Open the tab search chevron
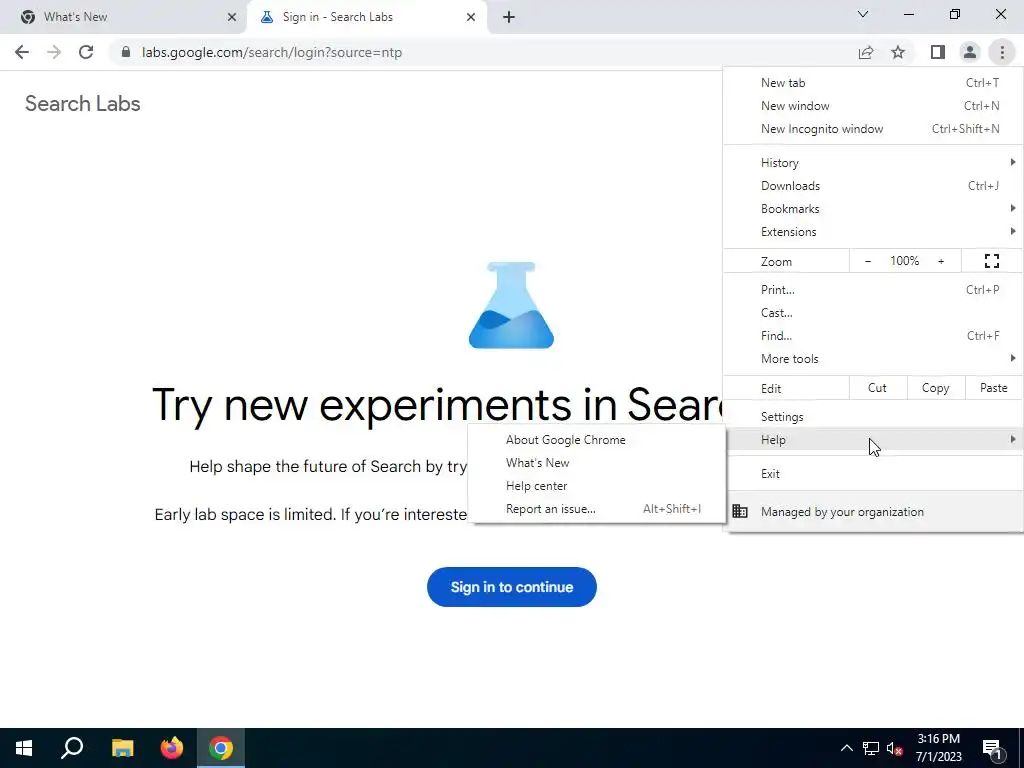This screenshot has height=768, width=1024. [x=863, y=14]
